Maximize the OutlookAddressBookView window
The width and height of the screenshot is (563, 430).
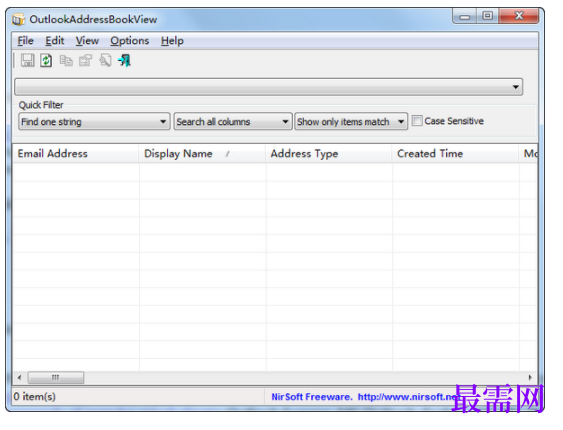point(488,16)
